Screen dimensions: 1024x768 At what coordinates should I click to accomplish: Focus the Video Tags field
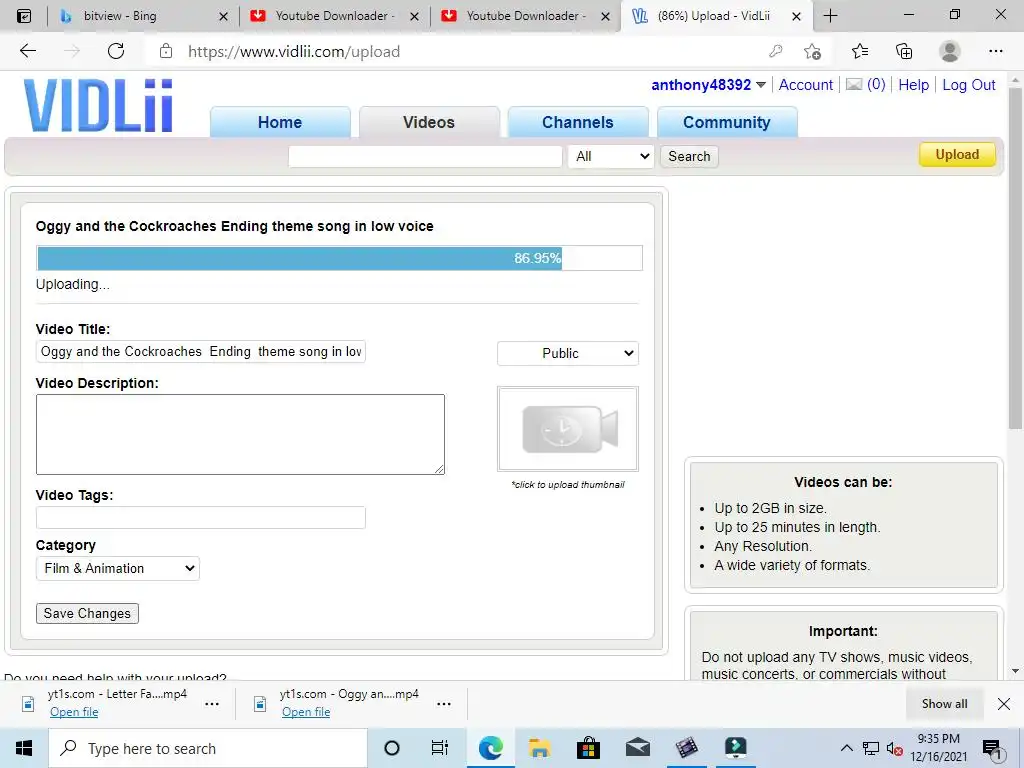click(x=200, y=517)
